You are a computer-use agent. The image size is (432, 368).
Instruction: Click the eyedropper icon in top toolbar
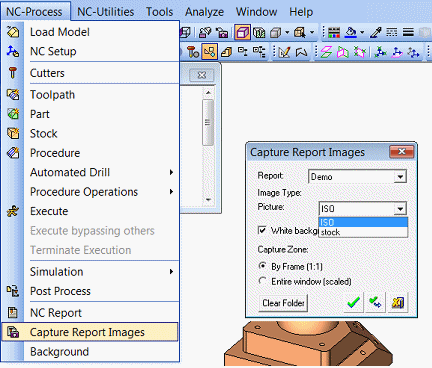376,32
